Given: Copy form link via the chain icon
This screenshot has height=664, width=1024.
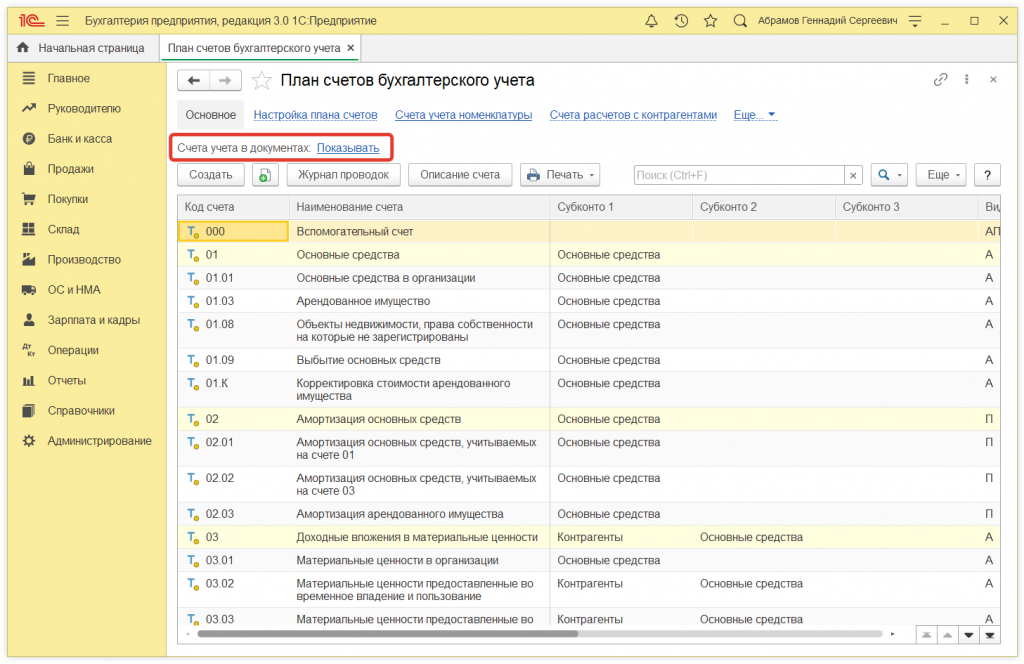Looking at the screenshot, I should (941, 79).
